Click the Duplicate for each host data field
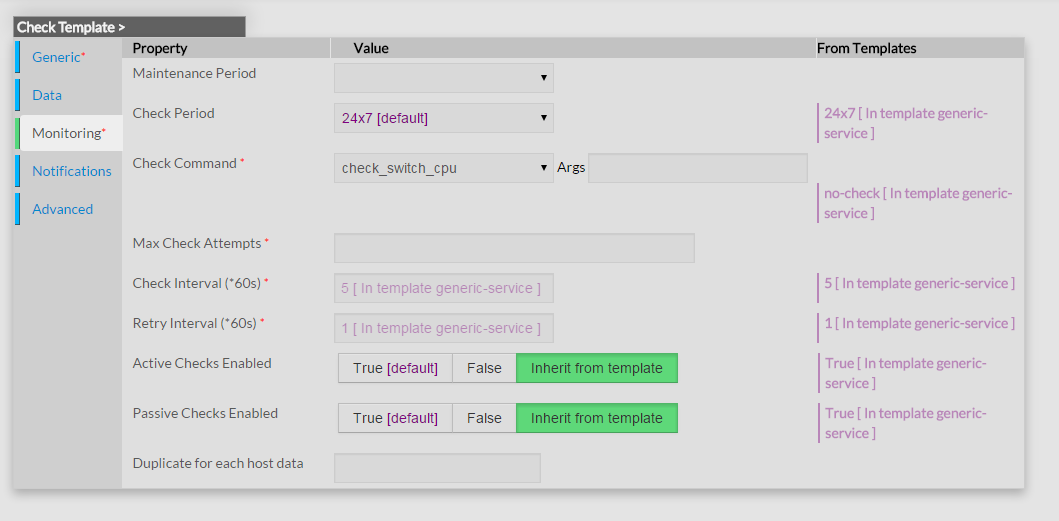The height and width of the screenshot is (521, 1059). 437,468
